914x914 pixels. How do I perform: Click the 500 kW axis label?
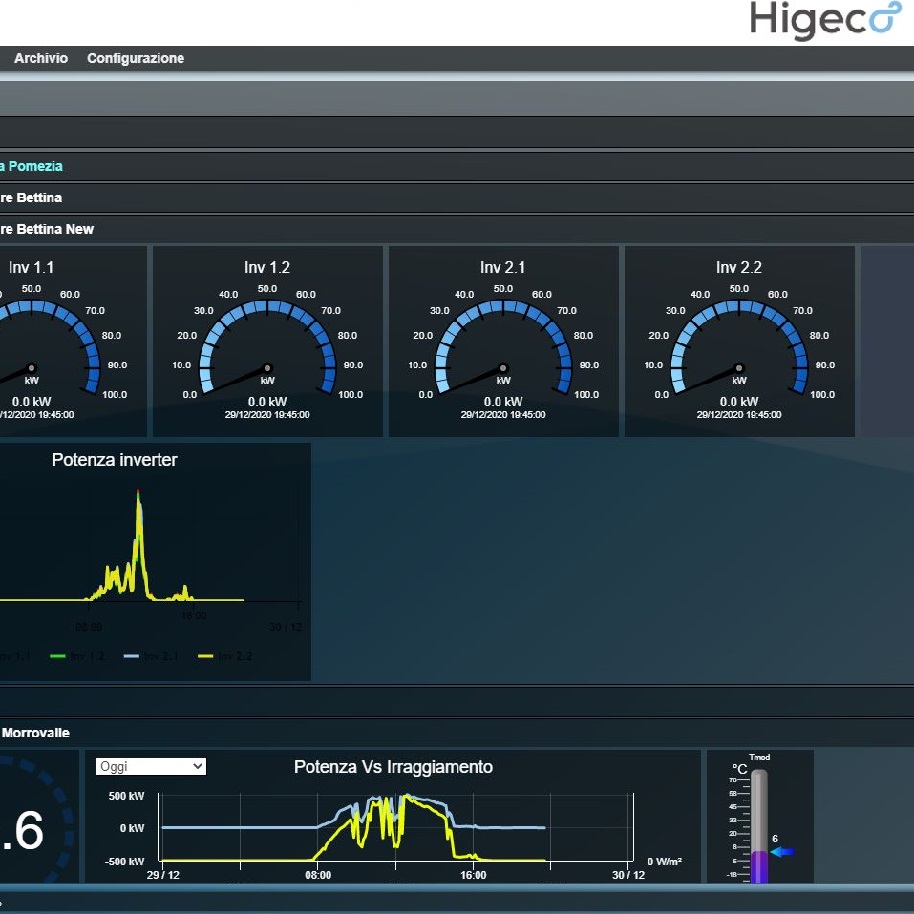click(x=126, y=796)
